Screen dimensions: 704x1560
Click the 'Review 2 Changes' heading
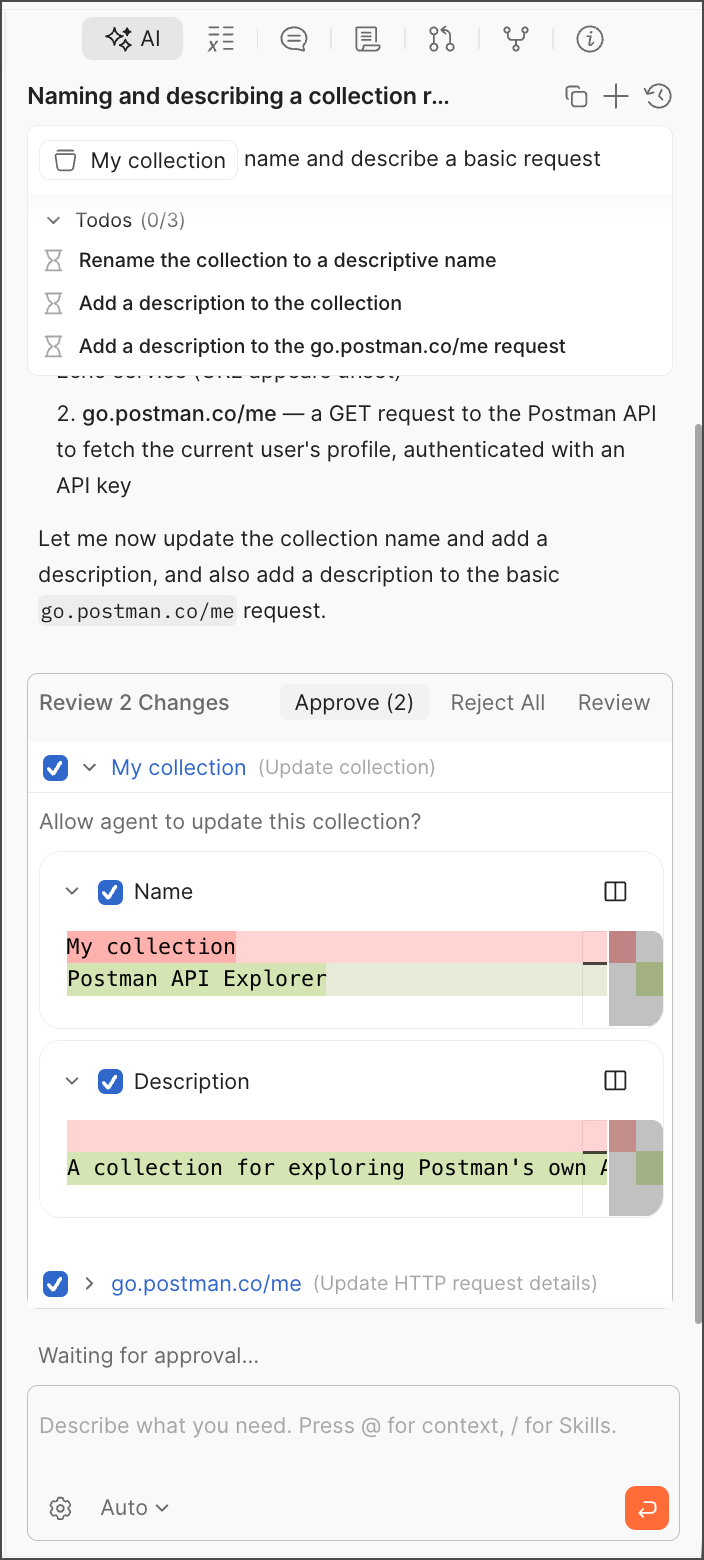click(134, 703)
